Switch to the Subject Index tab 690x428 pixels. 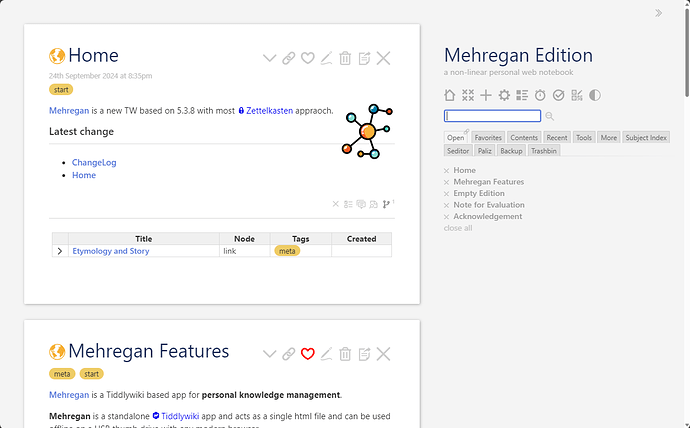(x=646, y=138)
